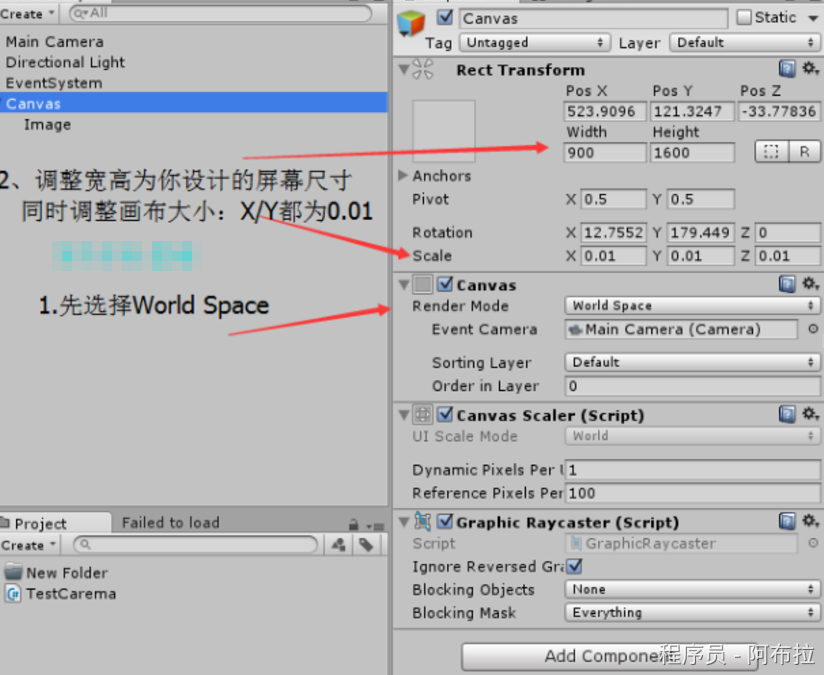Open the Blocking Mask dropdown
This screenshot has height=675, width=824.
point(692,613)
